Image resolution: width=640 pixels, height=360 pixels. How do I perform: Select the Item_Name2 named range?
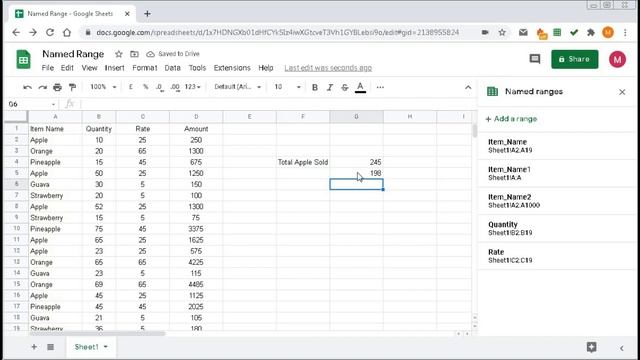click(x=557, y=201)
